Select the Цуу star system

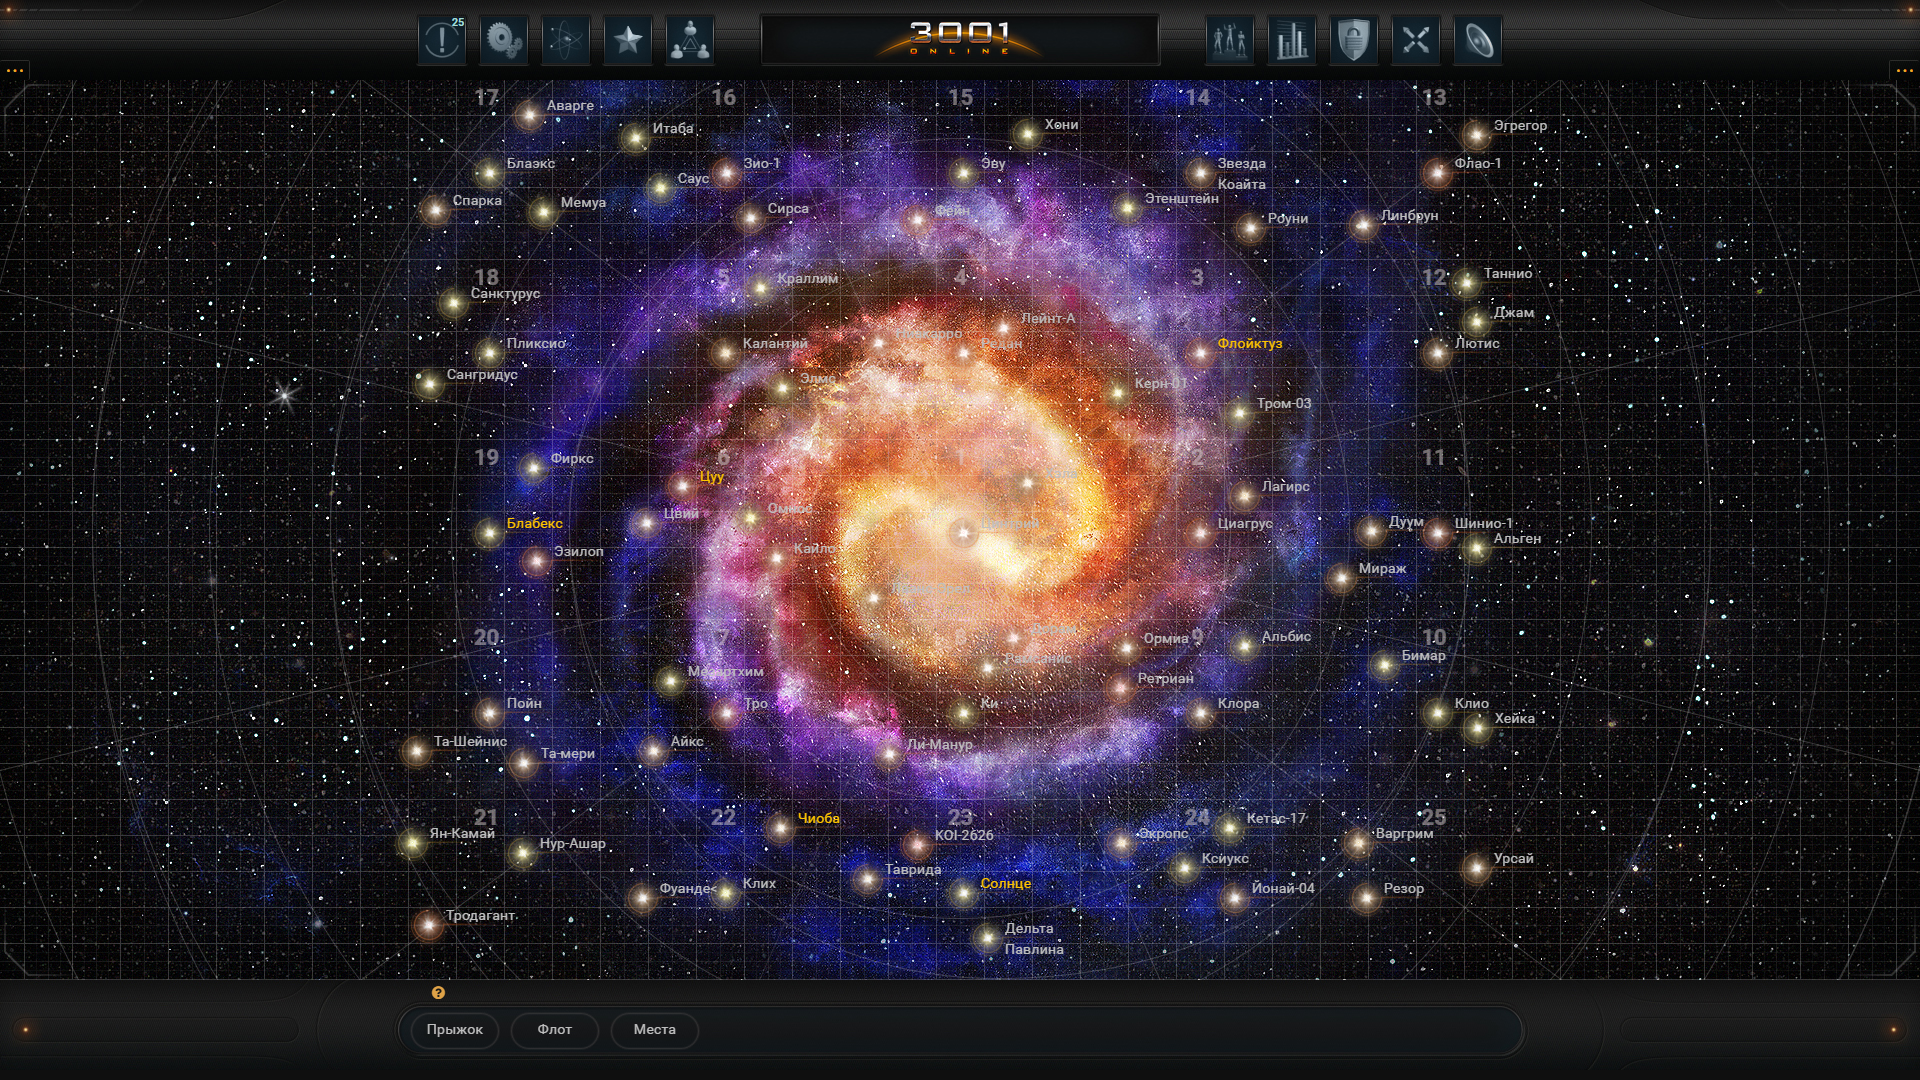(683, 486)
